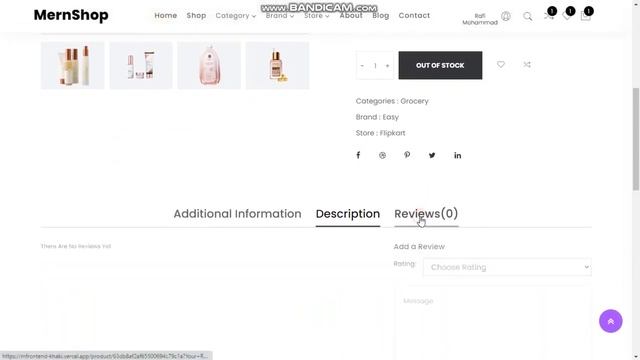
Task: Click the review Message text area
Action: 493,323
